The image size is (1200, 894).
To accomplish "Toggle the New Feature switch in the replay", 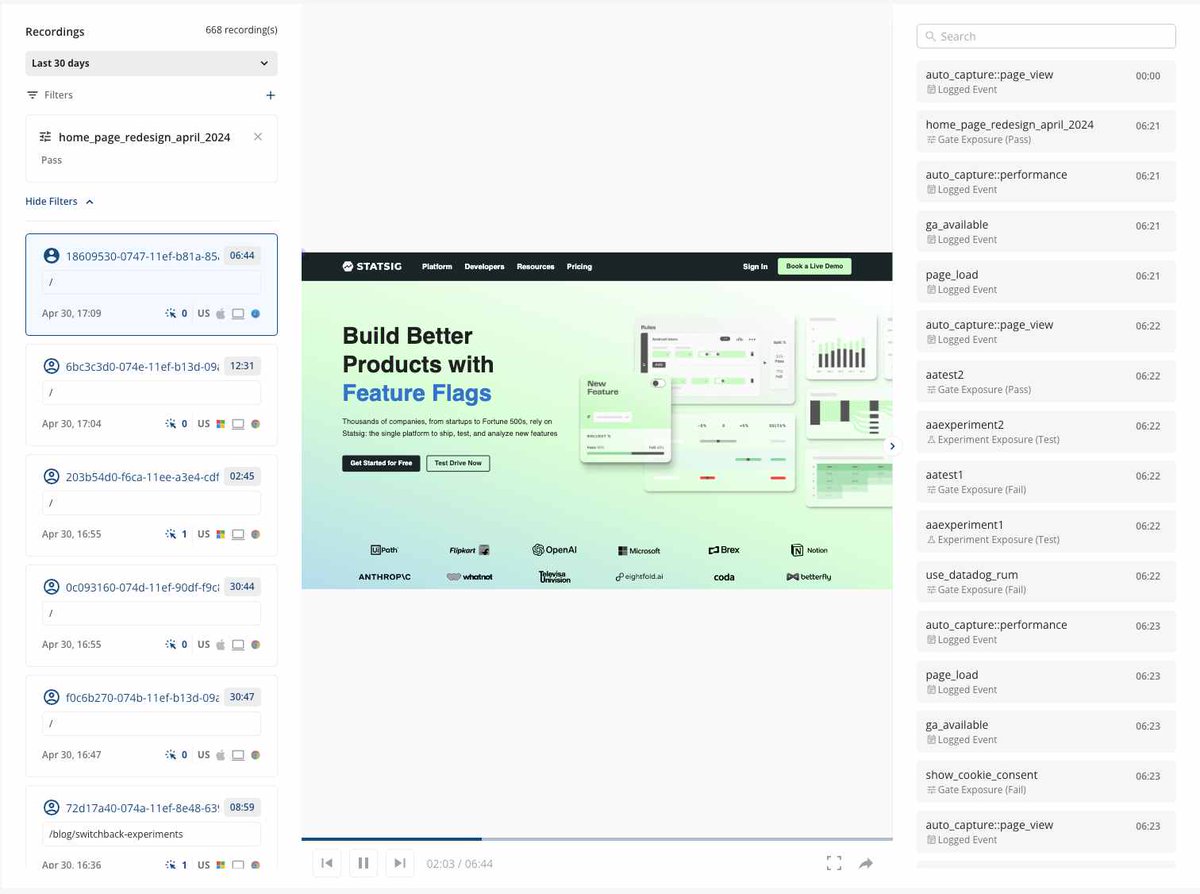I will (658, 383).
